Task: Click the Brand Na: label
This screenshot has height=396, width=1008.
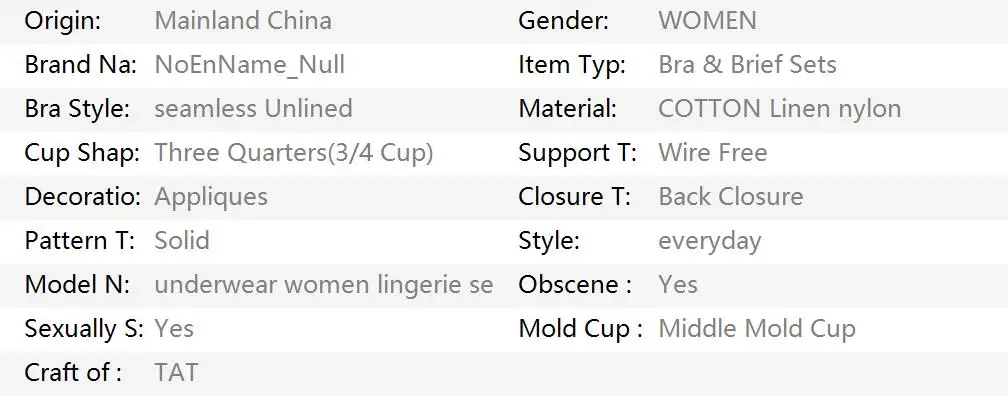Action: [x=80, y=64]
